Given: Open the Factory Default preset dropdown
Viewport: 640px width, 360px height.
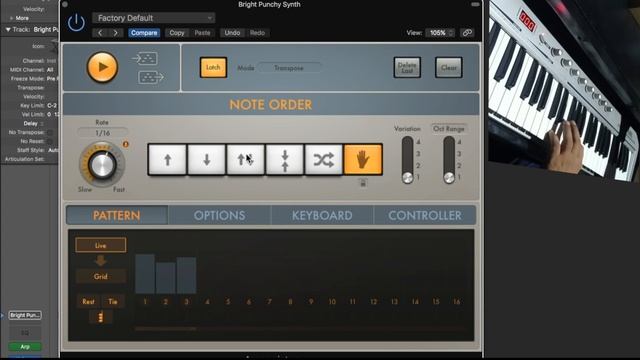Looking at the screenshot, I should pyautogui.click(x=153, y=18).
